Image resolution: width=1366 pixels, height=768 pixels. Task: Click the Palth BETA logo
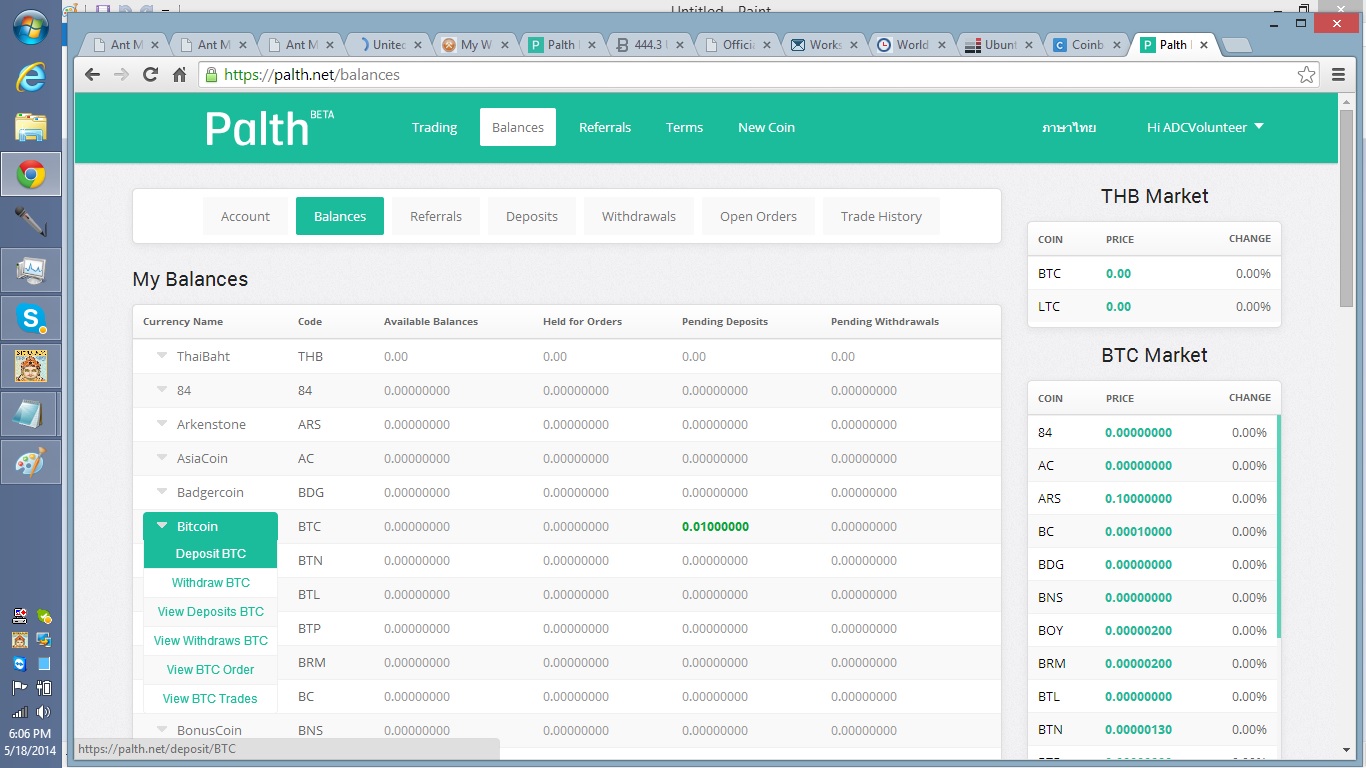(x=269, y=128)
